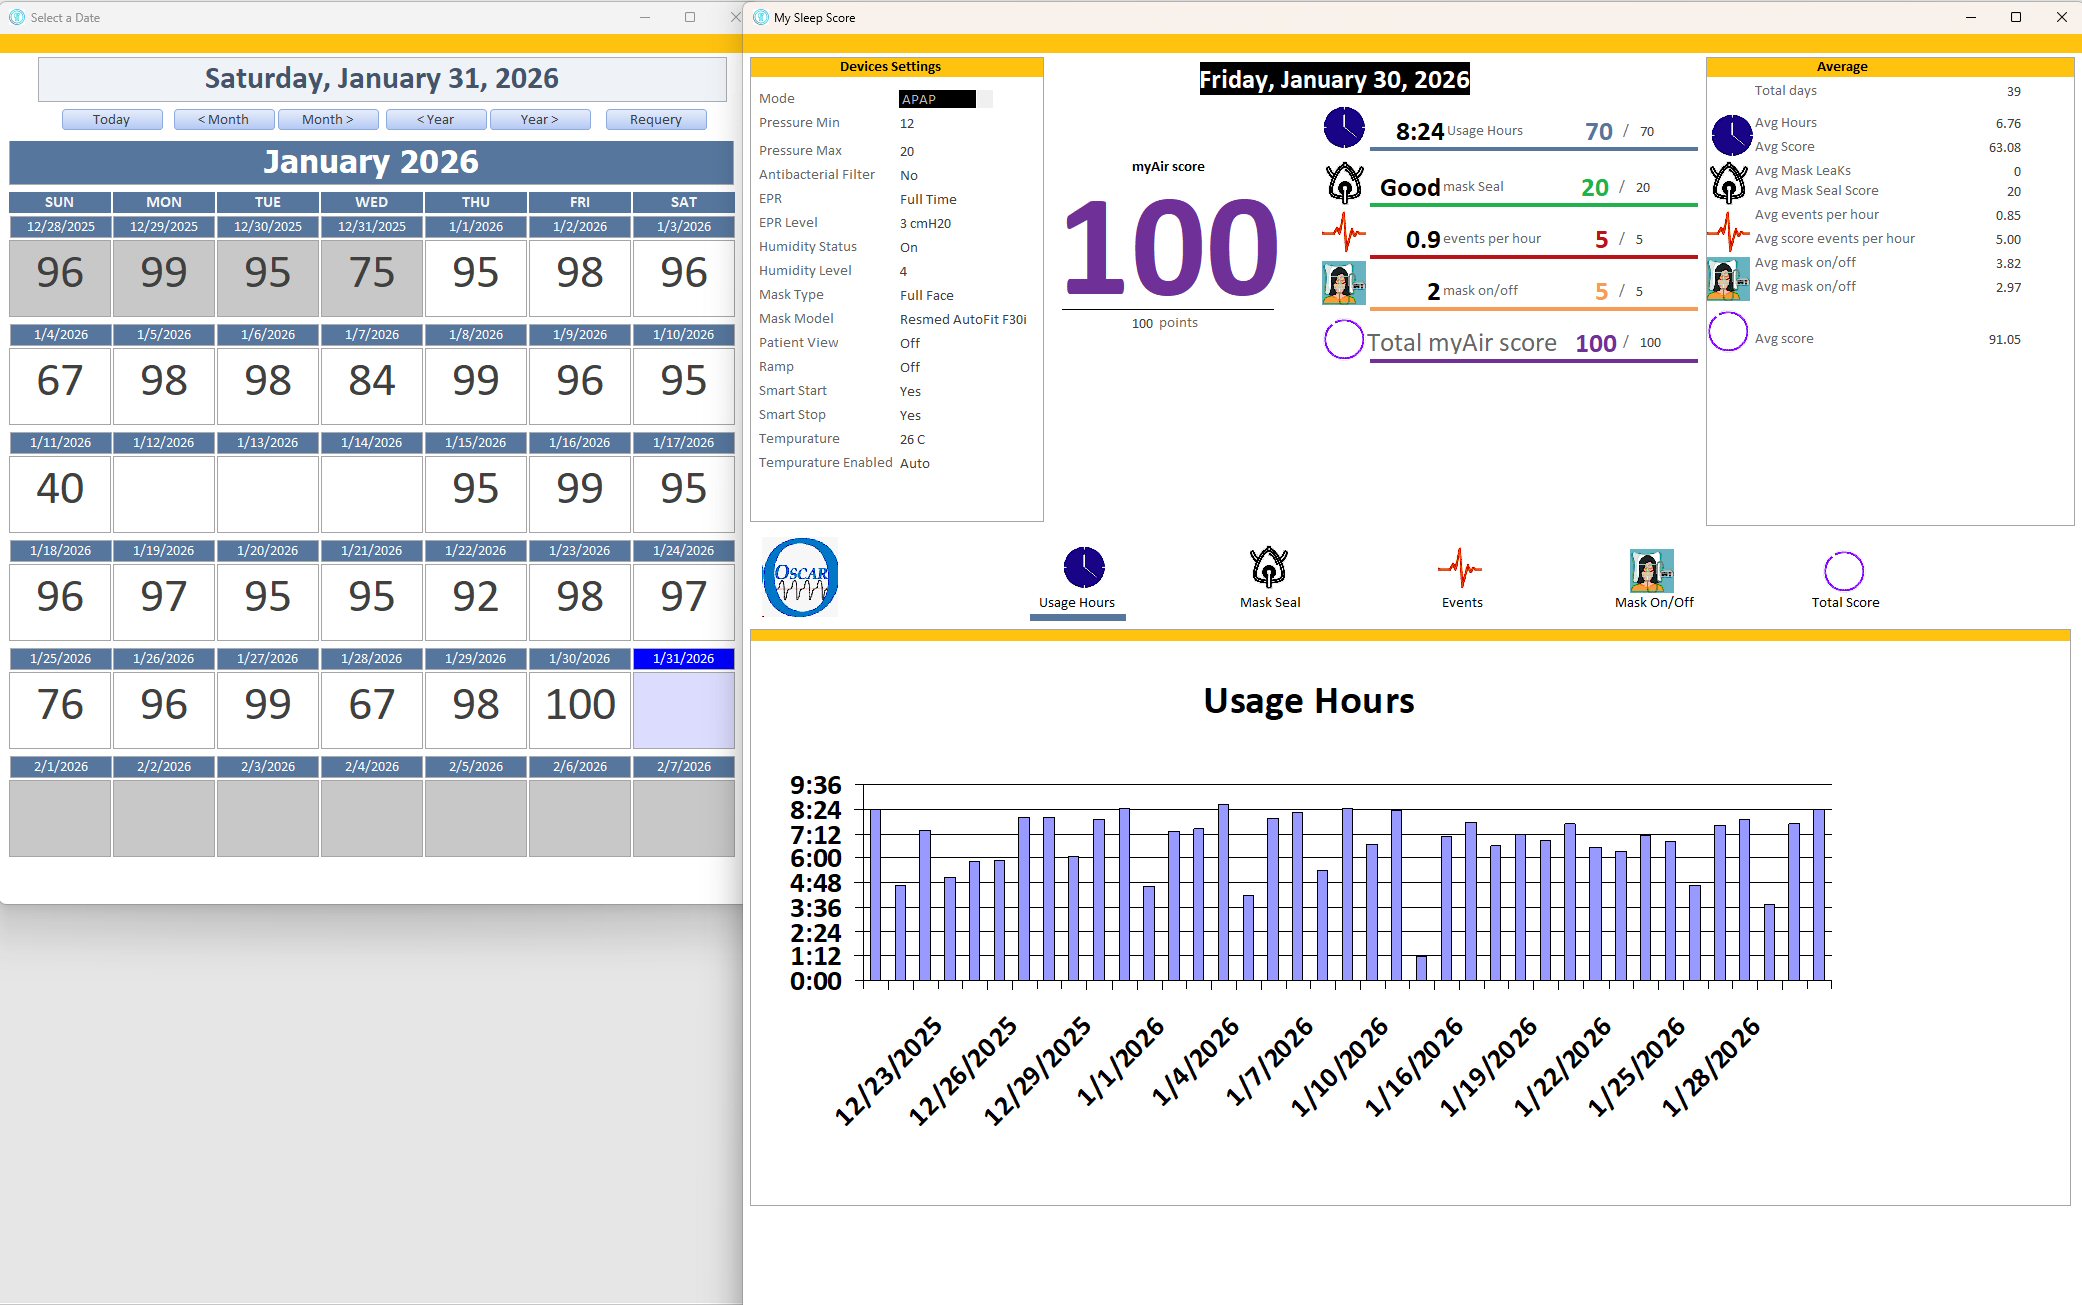Pick the highlighted 1/31/2026 date header
The image size is (2082, 1305).
tap(683, 658)
